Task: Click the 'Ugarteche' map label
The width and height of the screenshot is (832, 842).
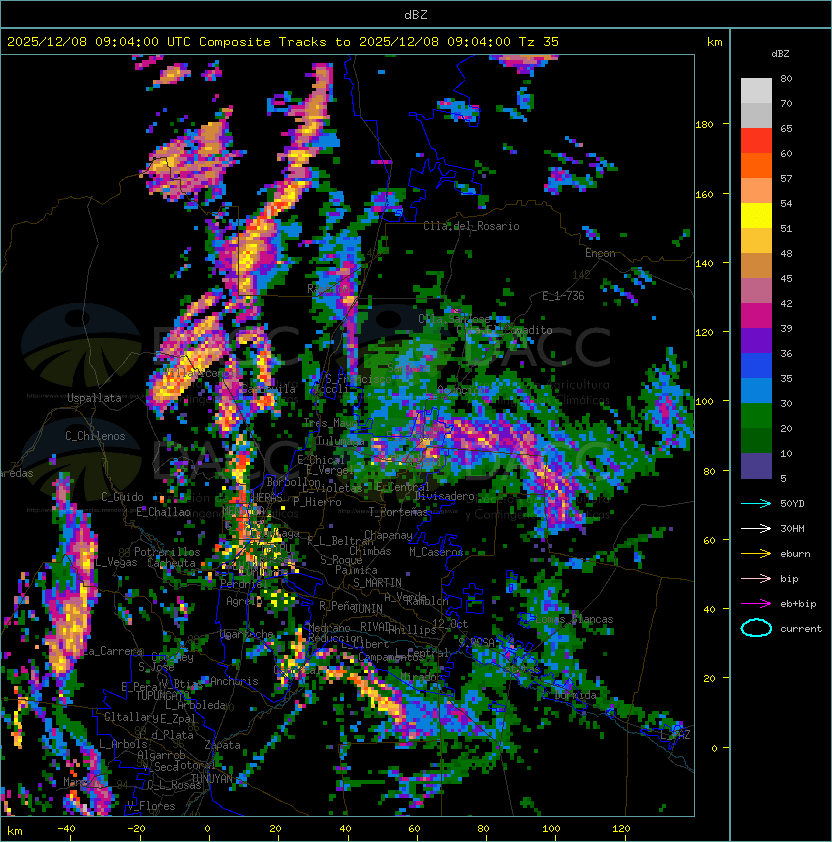Action: coord(247,634)
